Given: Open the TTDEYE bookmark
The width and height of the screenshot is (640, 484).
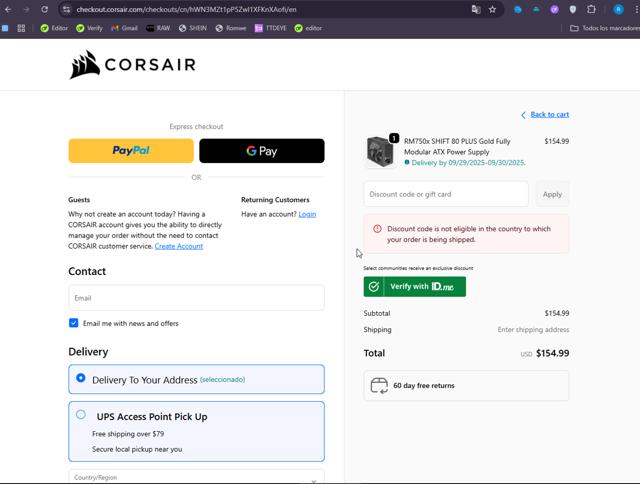Looking at the screenshot, I should coord(270,28).
